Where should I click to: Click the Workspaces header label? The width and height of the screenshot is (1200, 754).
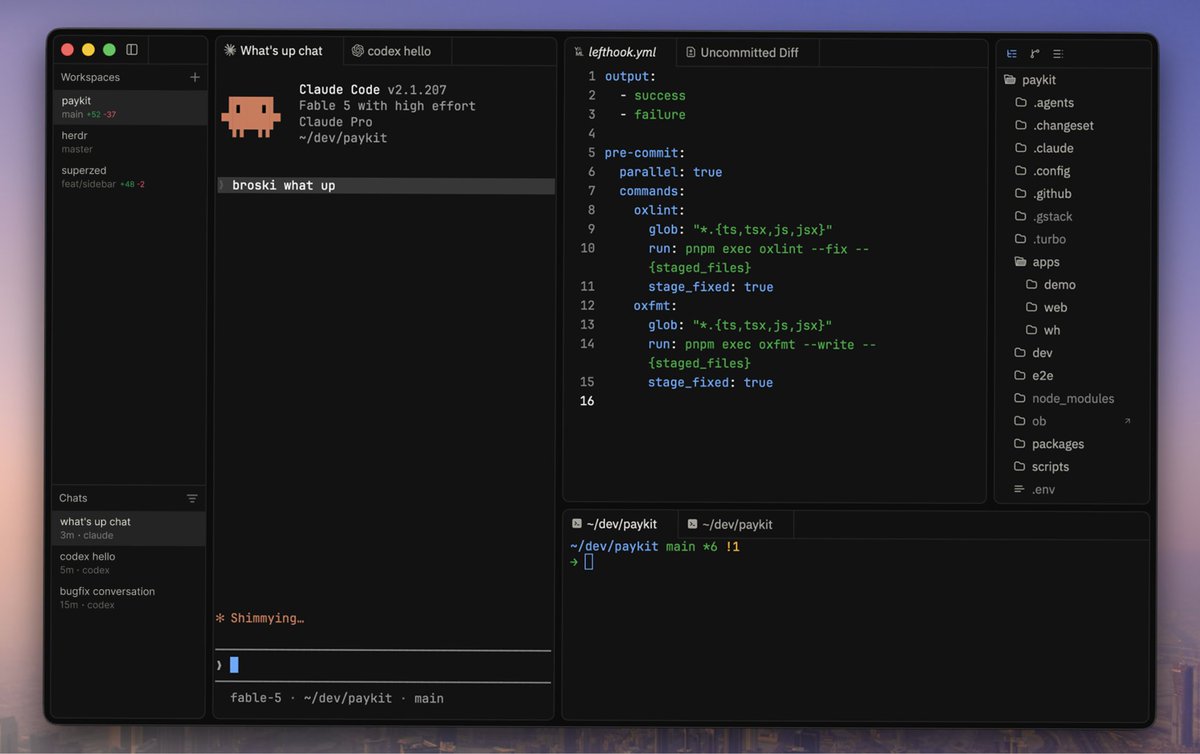pyautogui.click(x=90, y=77)
